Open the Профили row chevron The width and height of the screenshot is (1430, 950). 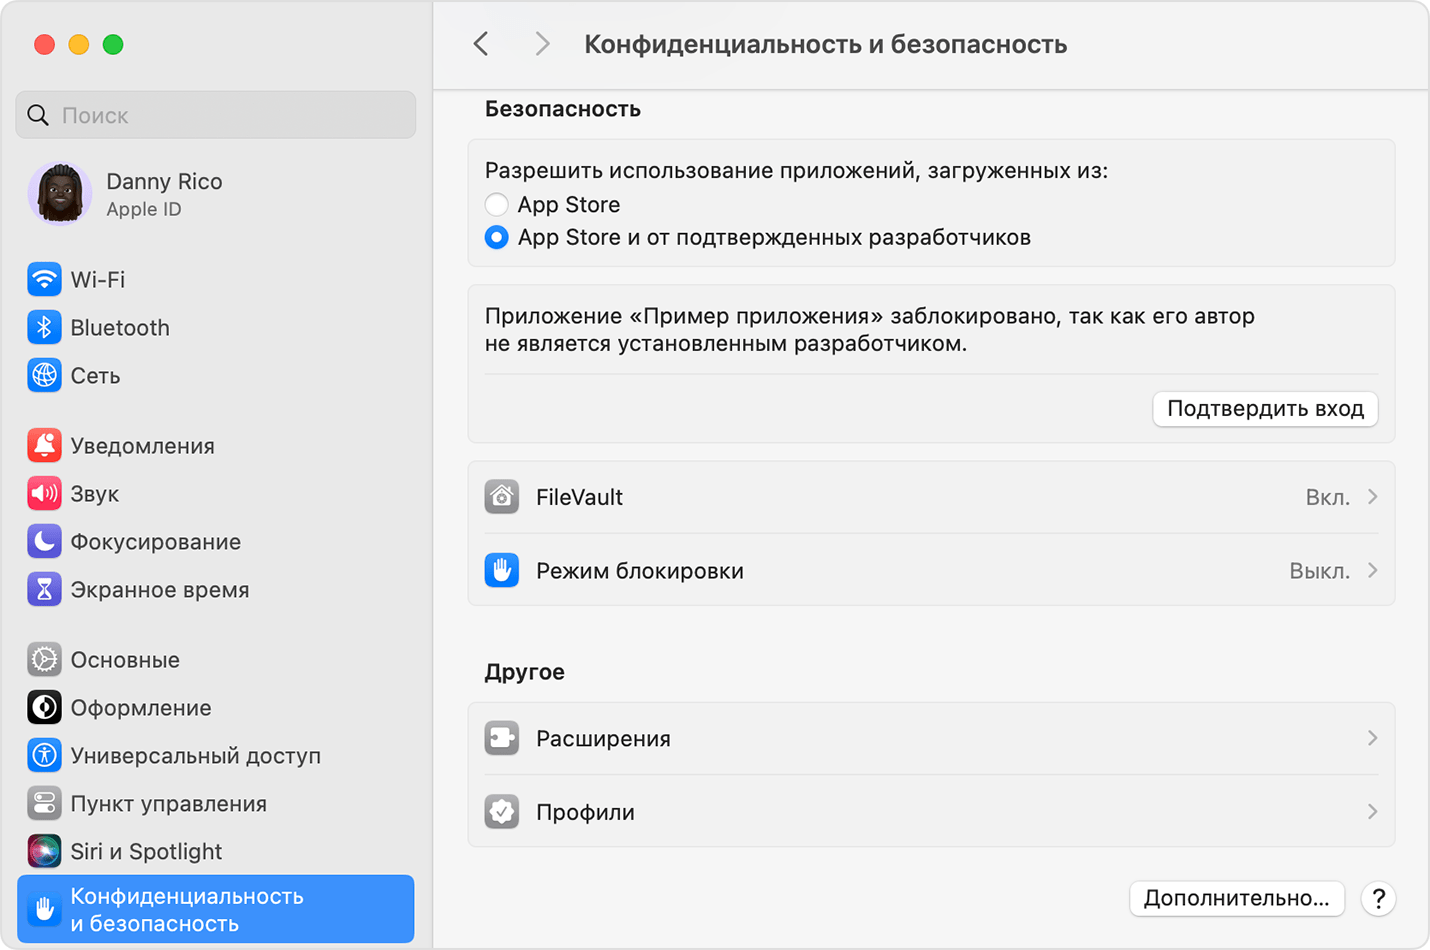[x=1372, y=812]
